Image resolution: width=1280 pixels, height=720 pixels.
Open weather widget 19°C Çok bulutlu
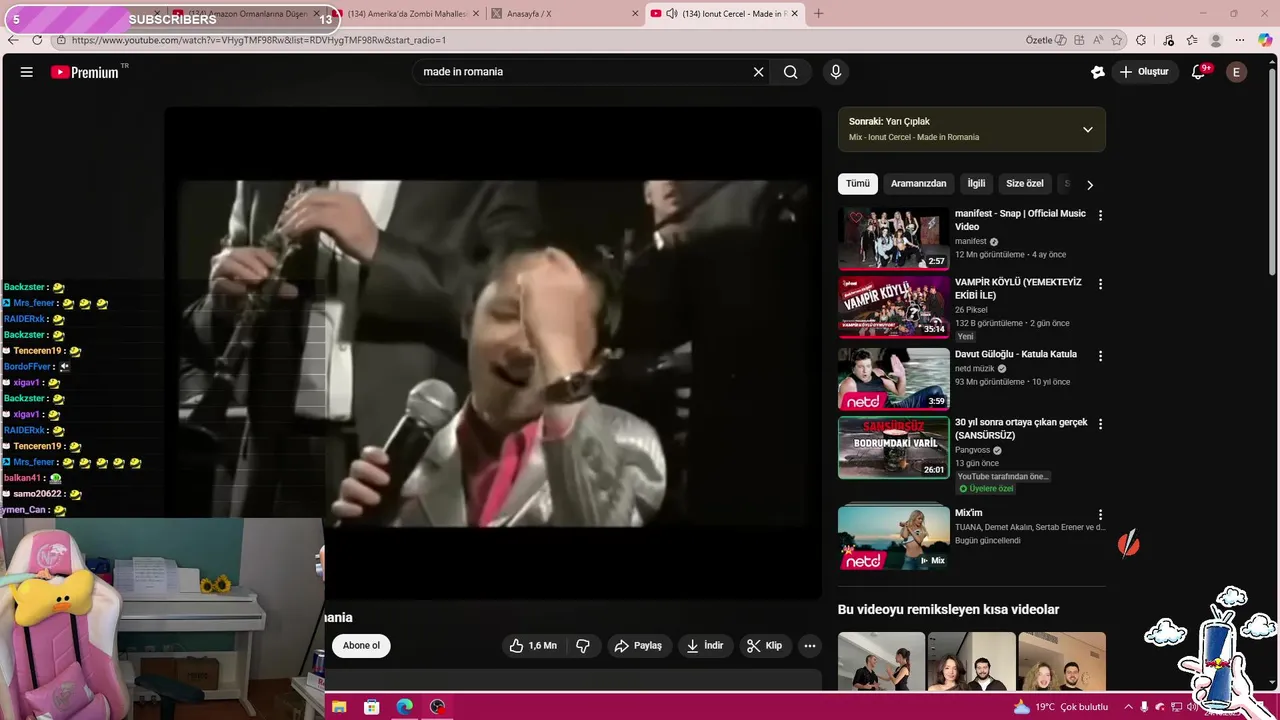(x=1060, y=707)
